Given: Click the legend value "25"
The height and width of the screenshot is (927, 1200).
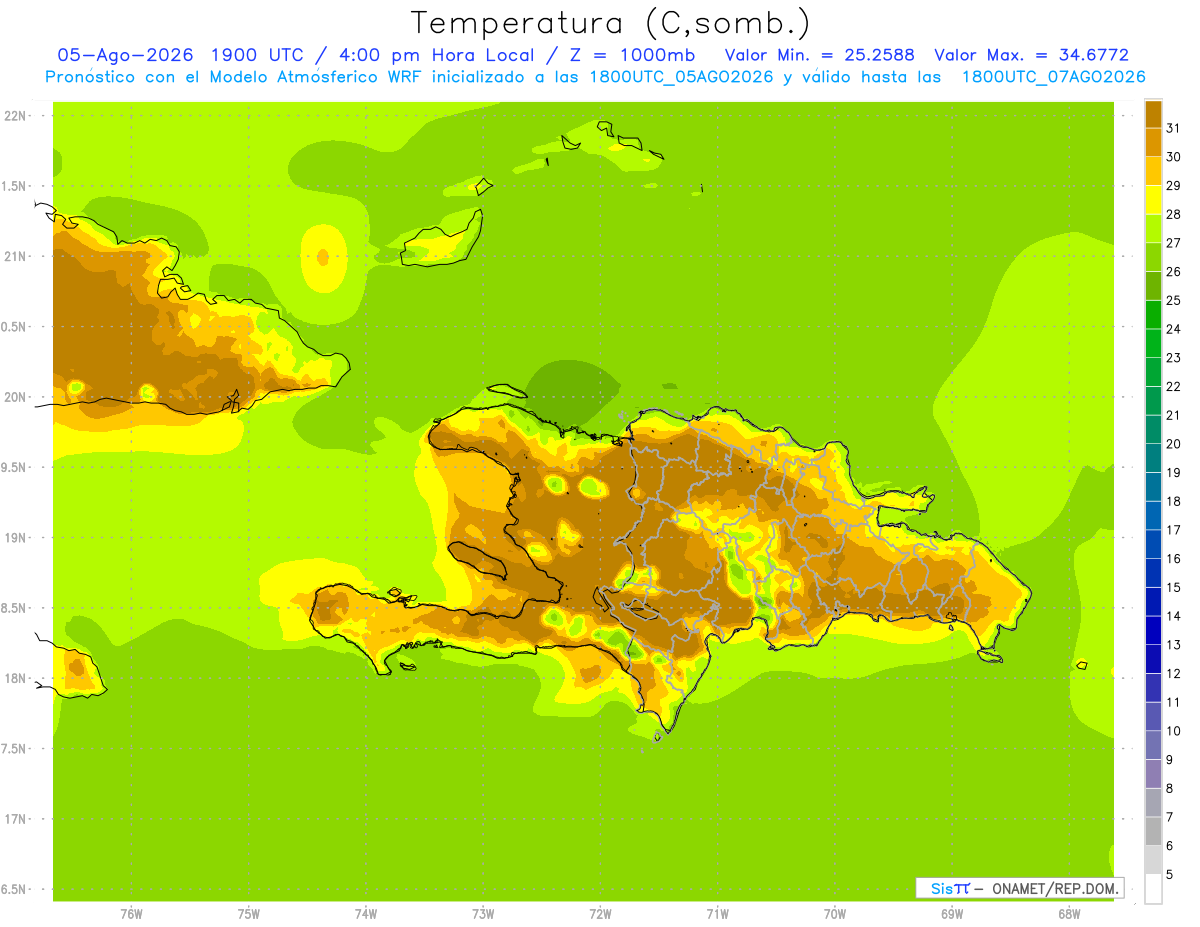Looking at the screenshot, I should coord(1174,300).
